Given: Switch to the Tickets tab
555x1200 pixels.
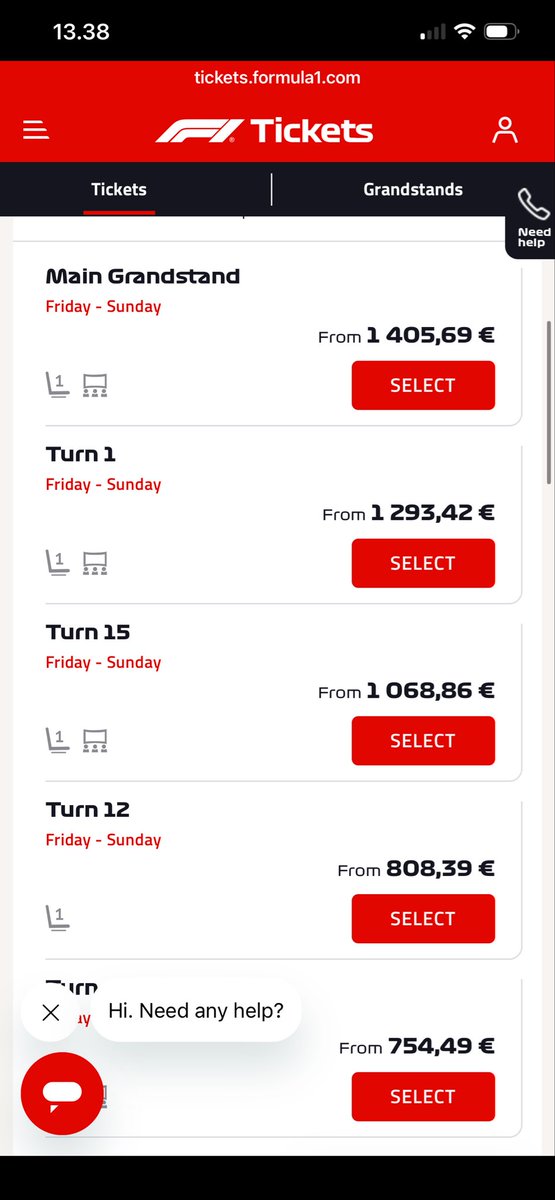Looking at the screenshot, I should click(119, 189).
